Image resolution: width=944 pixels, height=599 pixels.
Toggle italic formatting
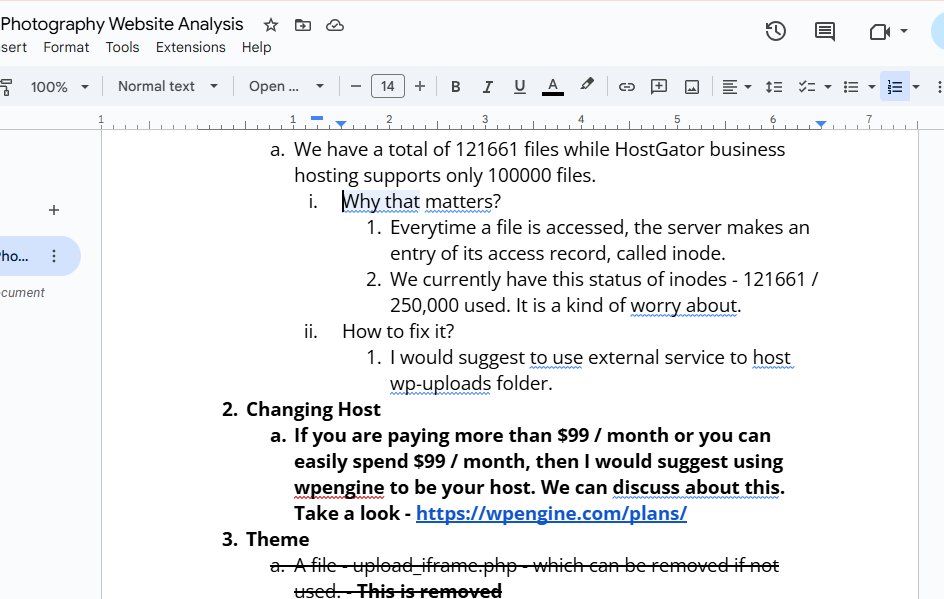(488, 87)
